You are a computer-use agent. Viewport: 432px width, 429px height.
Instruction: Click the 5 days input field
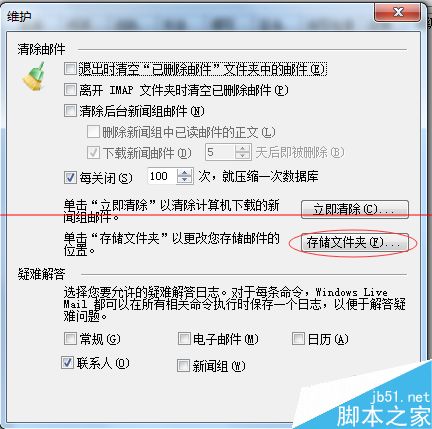tap(220, 152)
